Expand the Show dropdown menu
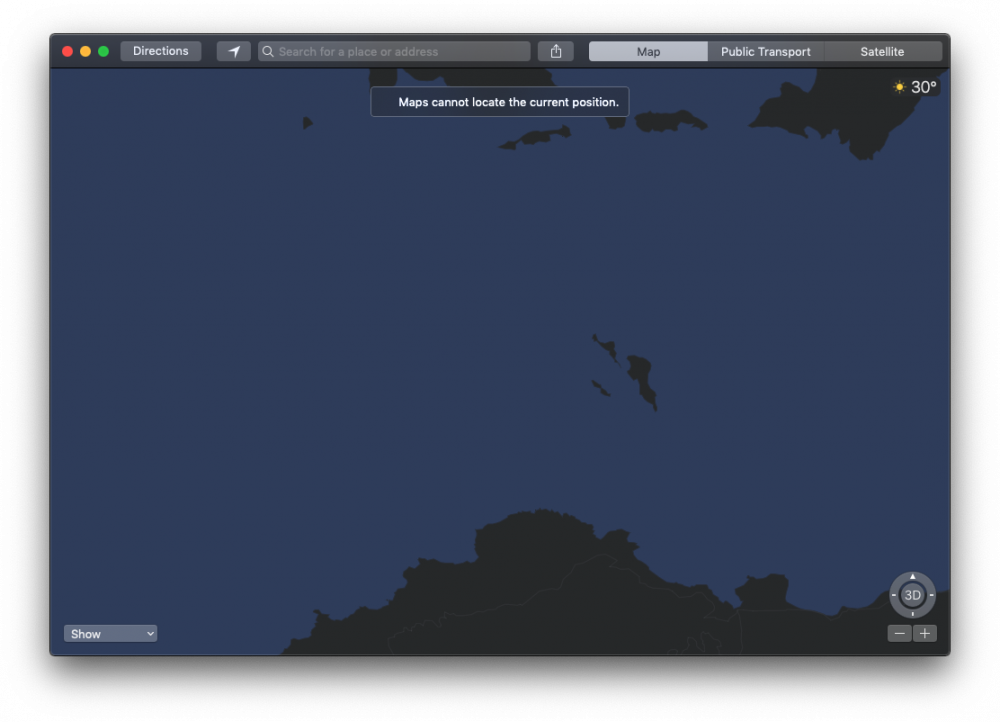Viewport: 1000px width, 722px height. pyautogui.click(x=110, y=633)
